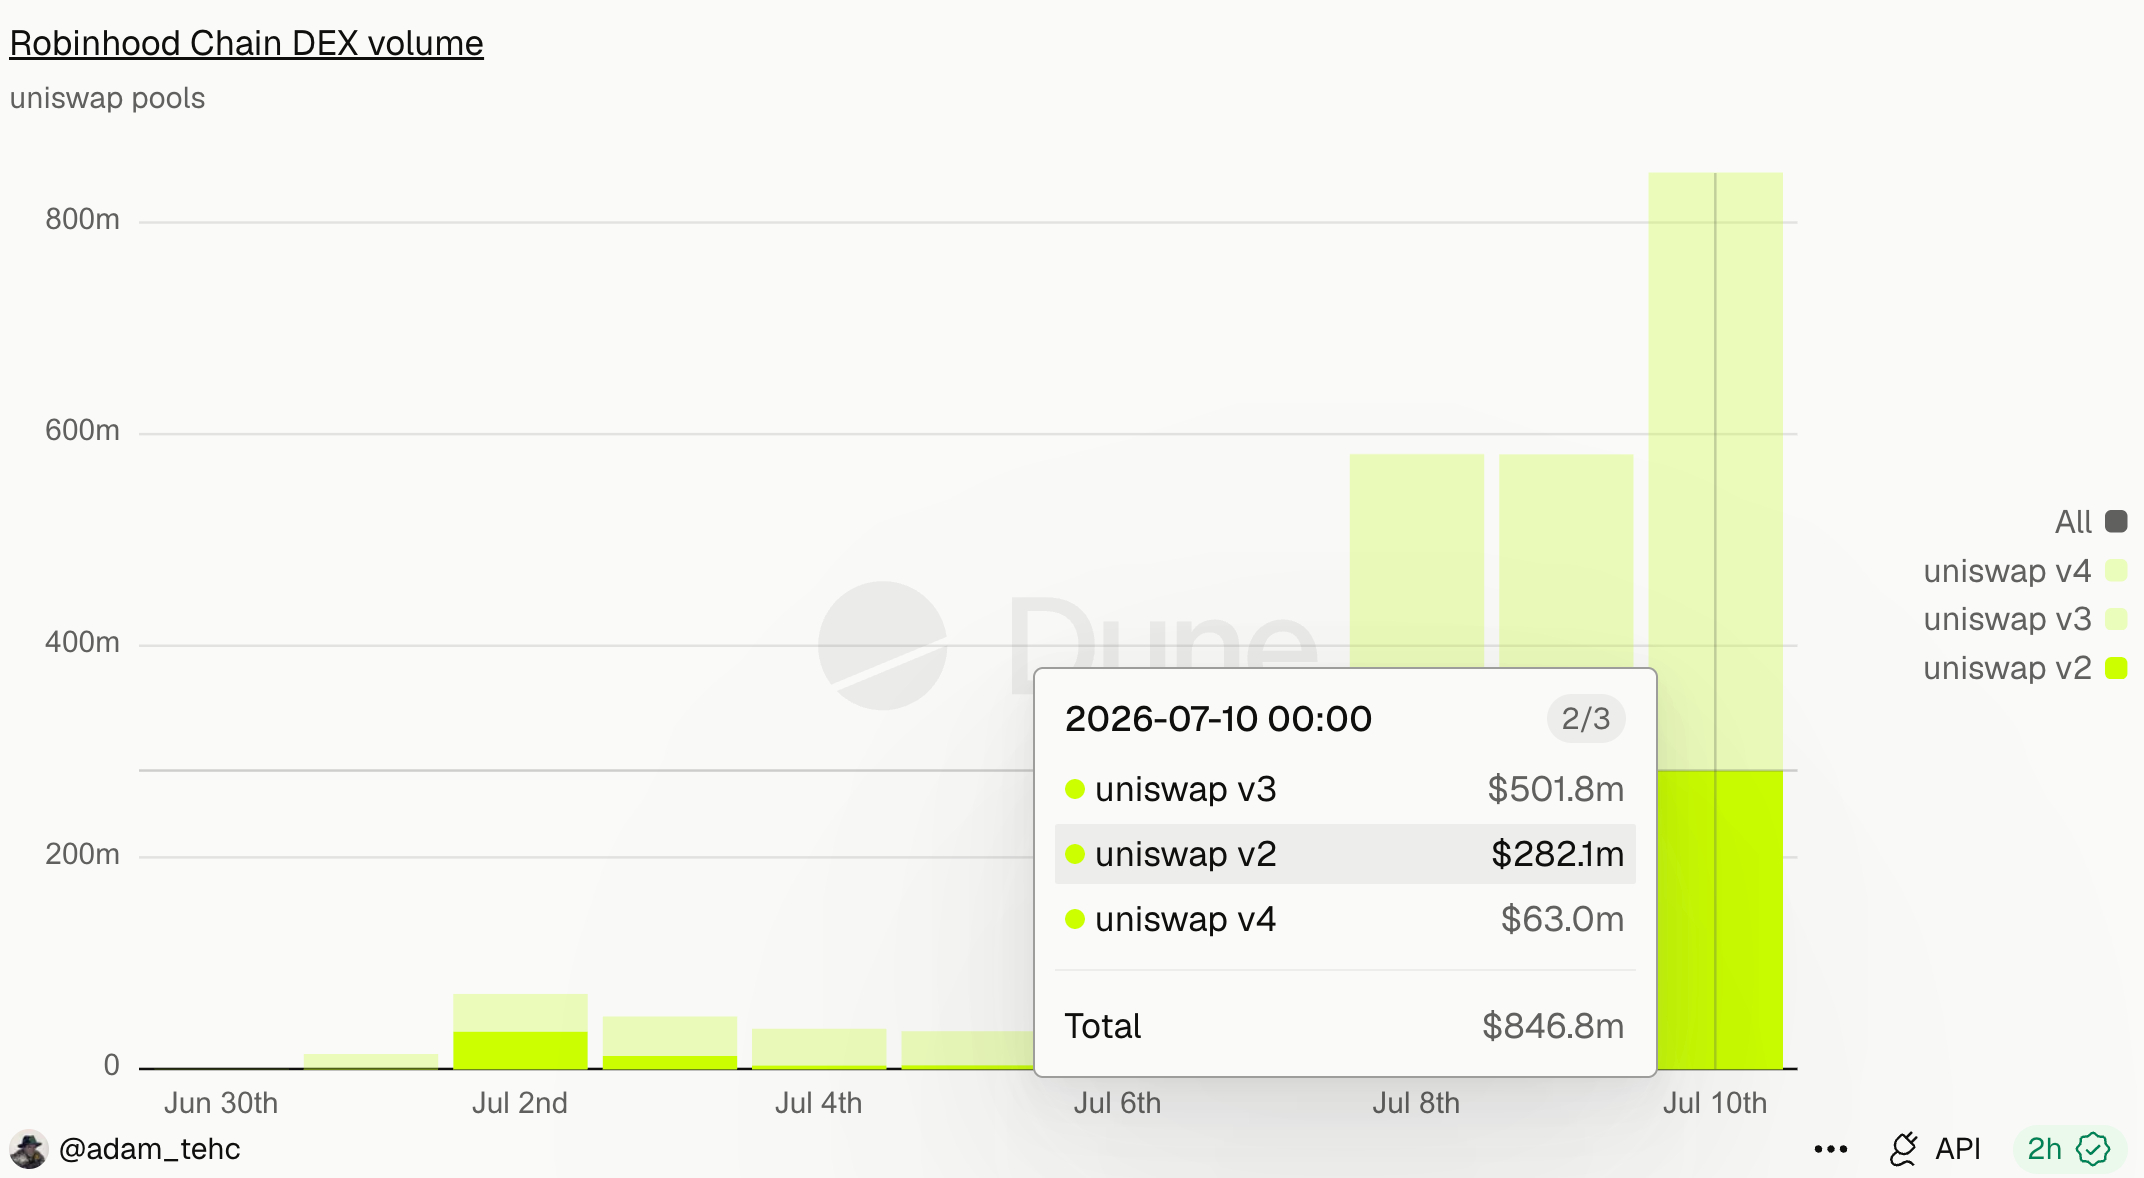Click the Jul 8th light green bar

click(1417, 560)
